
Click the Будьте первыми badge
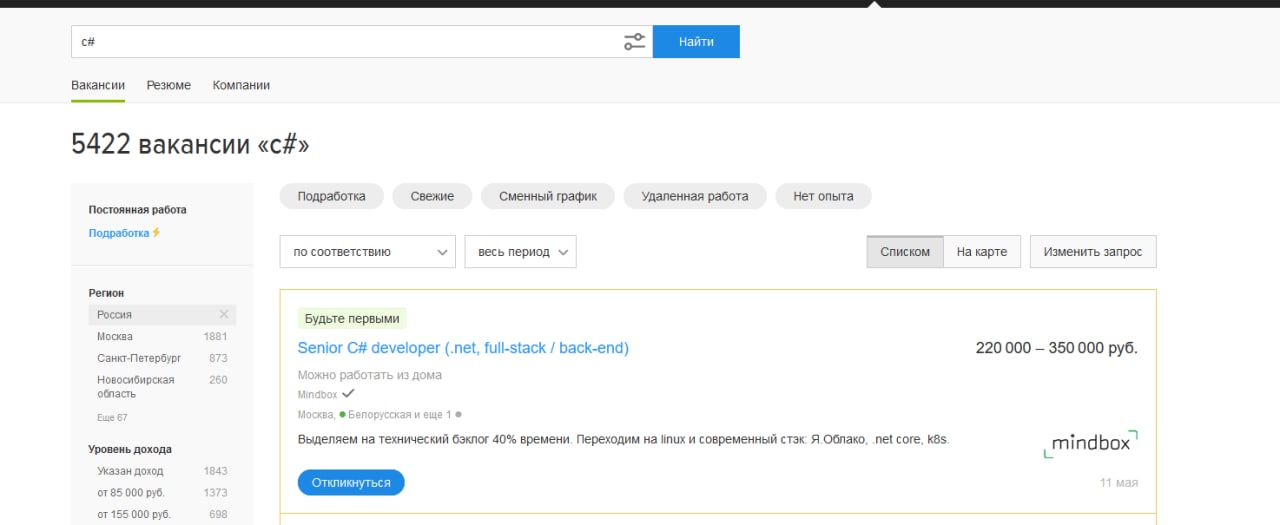[352, 319]
